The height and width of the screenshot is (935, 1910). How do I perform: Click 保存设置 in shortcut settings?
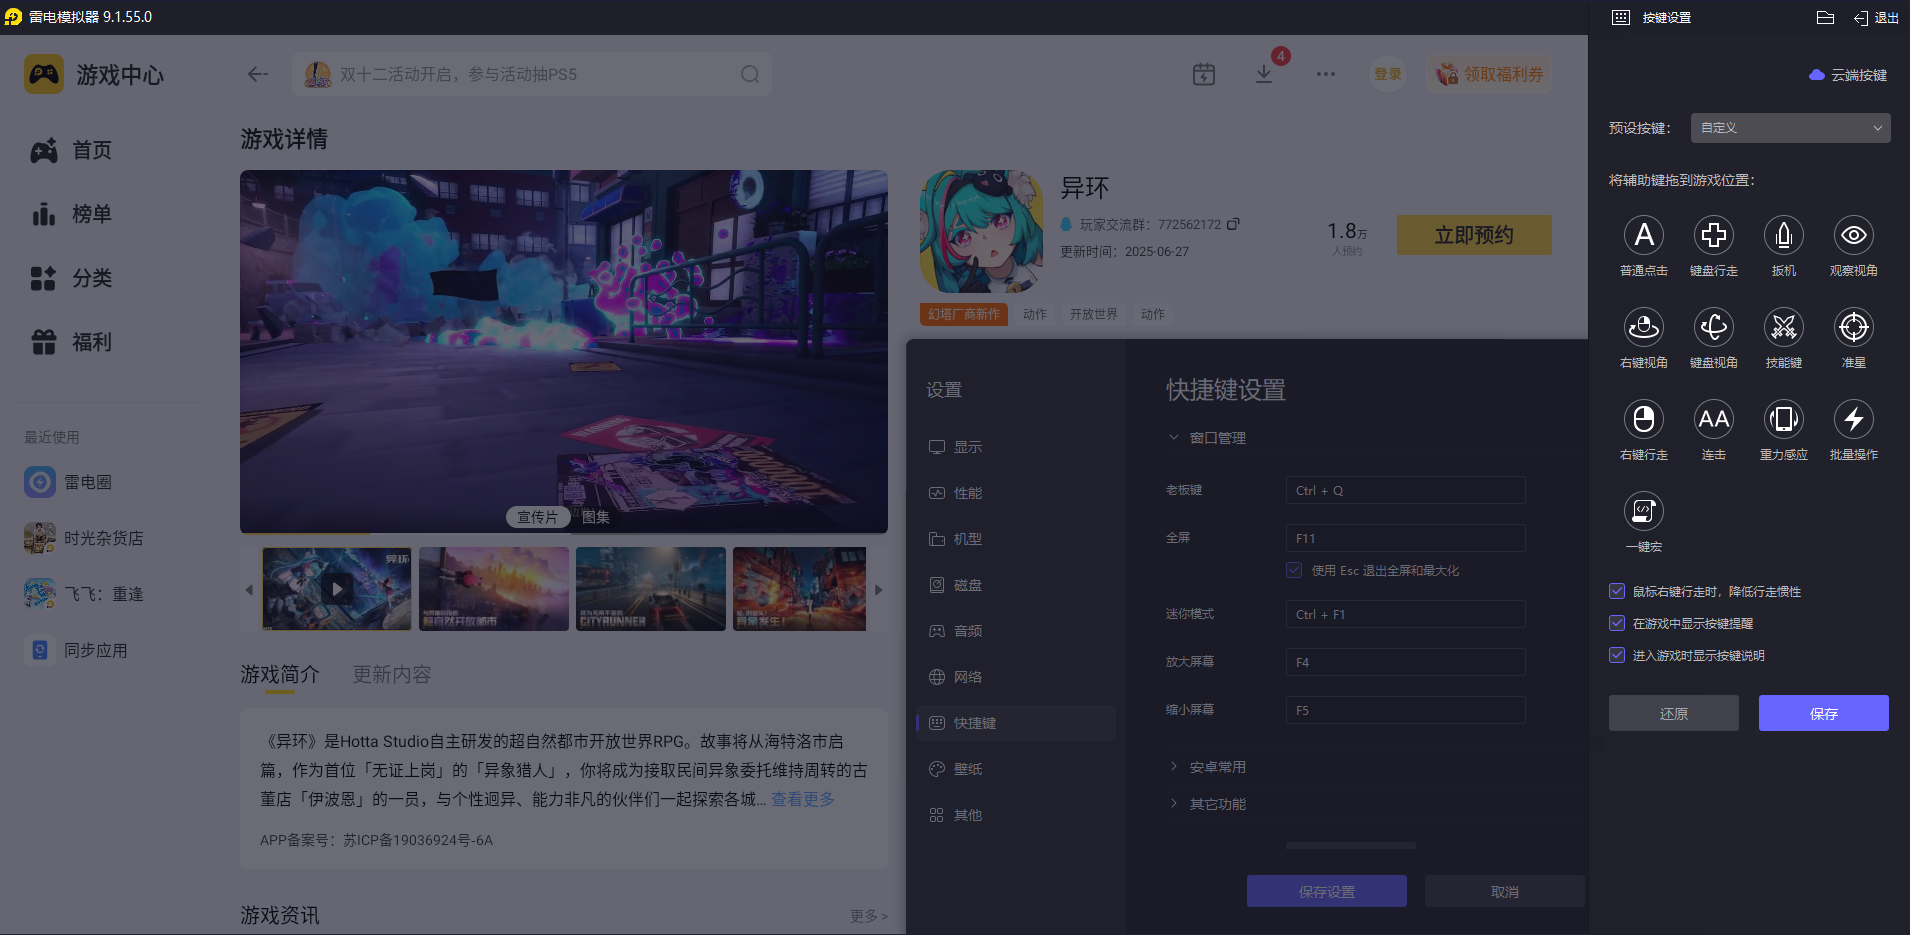pyautogui.click(x=1327, y=891)
